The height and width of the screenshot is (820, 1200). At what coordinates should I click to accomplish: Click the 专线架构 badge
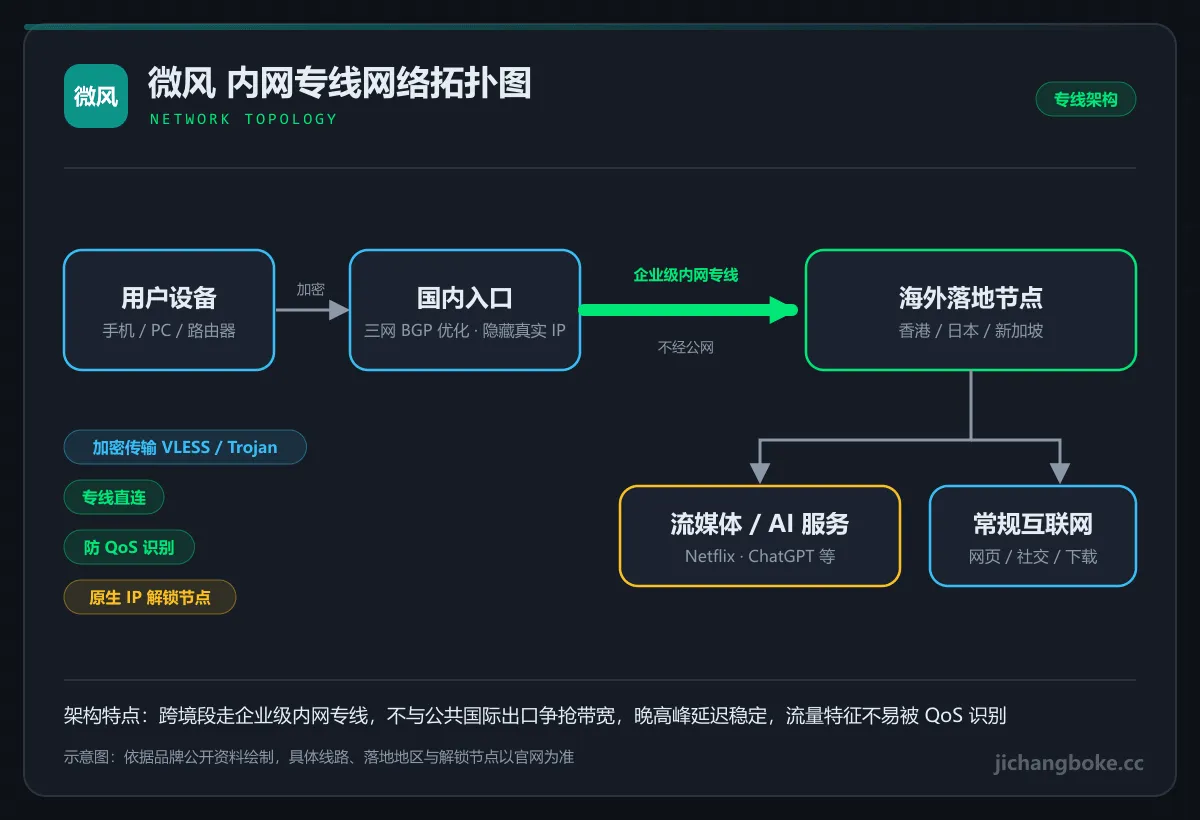[x=1086, y=99]
